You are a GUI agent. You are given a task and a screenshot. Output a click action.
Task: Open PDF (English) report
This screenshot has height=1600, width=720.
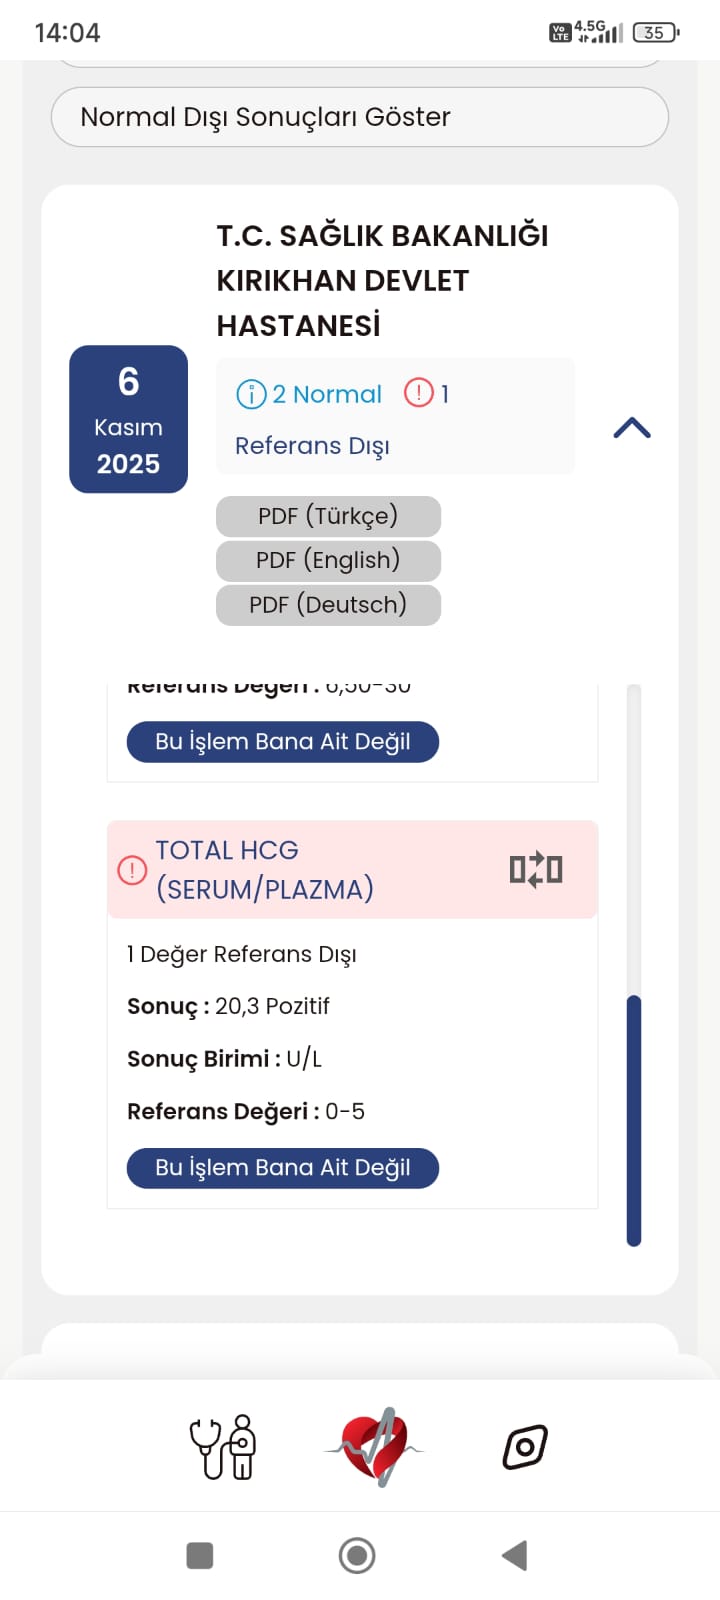tap(328, 560)
